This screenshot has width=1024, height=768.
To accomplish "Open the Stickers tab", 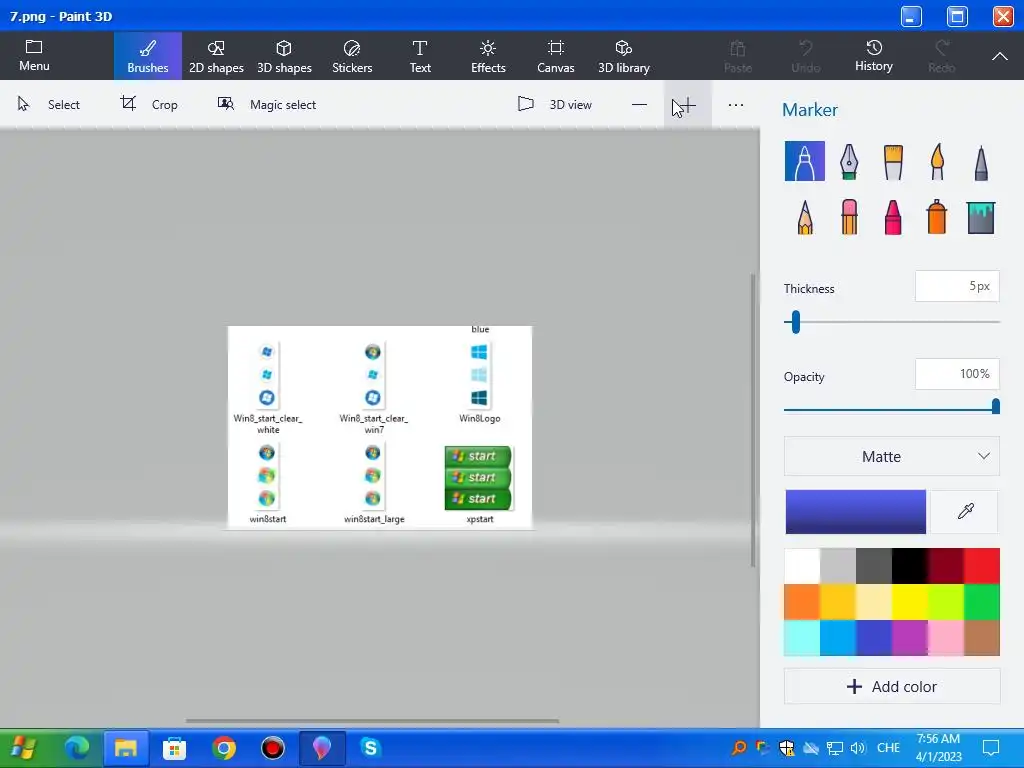I will tap(352, 56).
